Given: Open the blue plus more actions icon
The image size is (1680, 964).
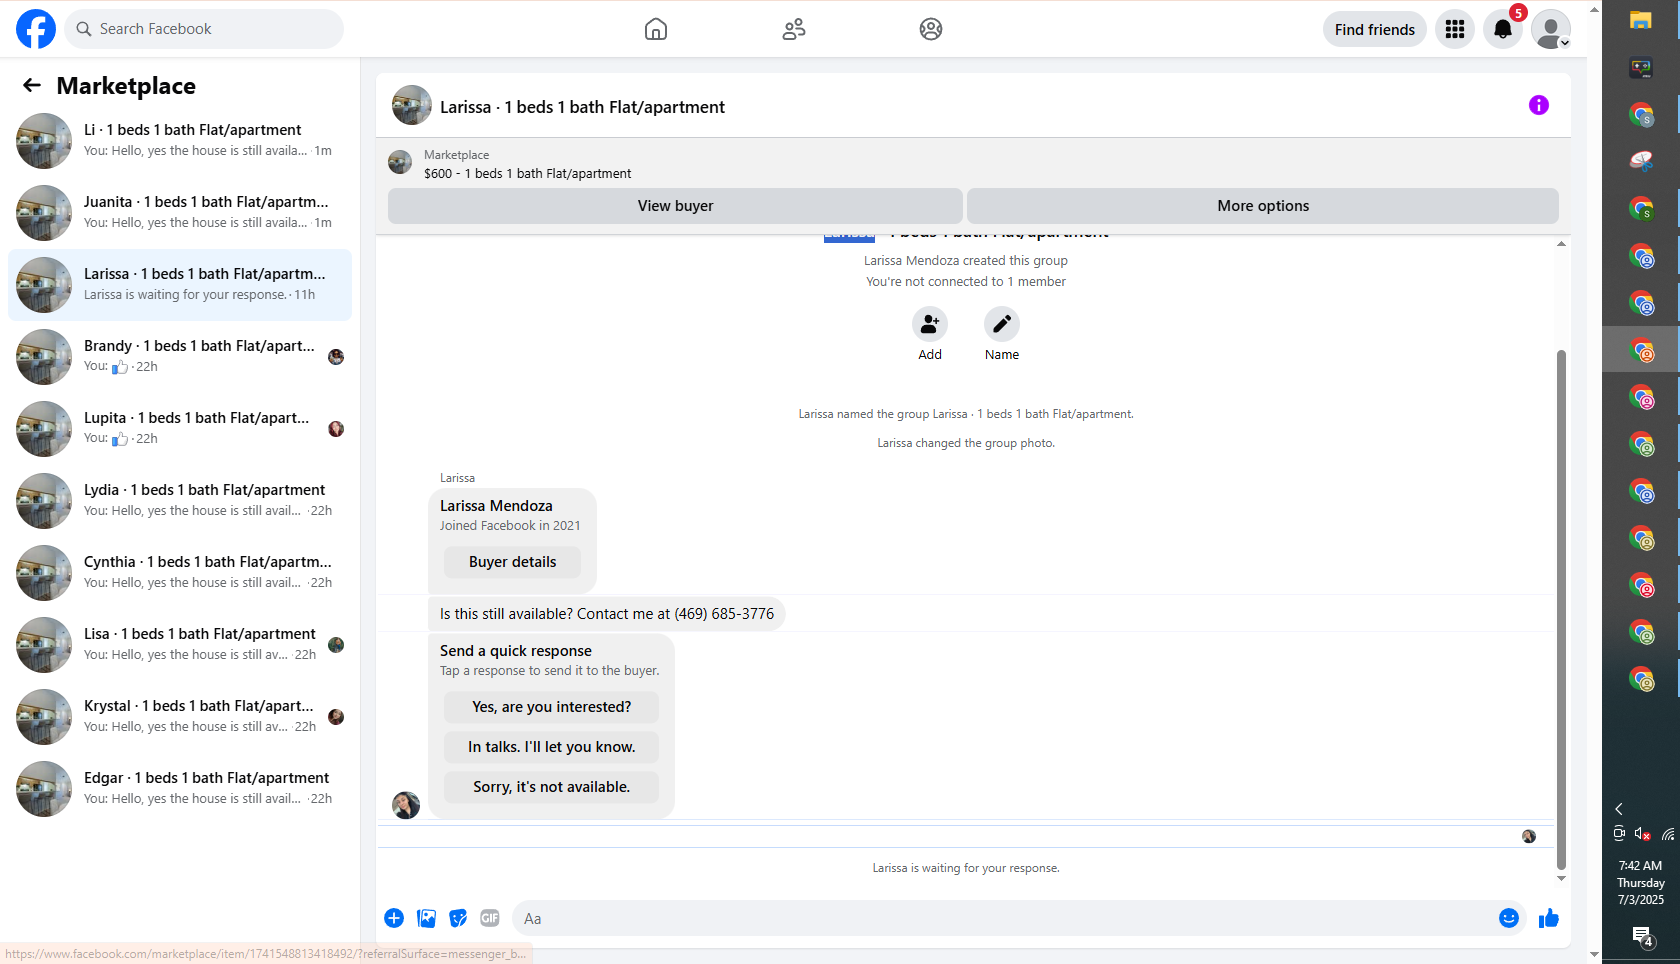Looking at the screenshot, I should click(x=394, y=918).
